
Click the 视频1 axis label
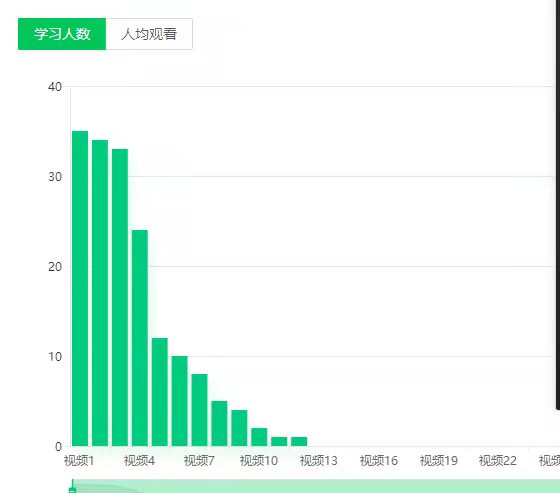click(x=79, y=461)
